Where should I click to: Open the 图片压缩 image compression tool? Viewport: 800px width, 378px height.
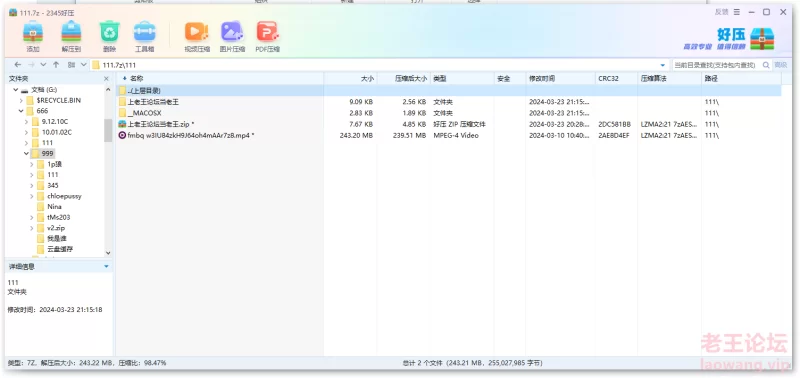232,32
